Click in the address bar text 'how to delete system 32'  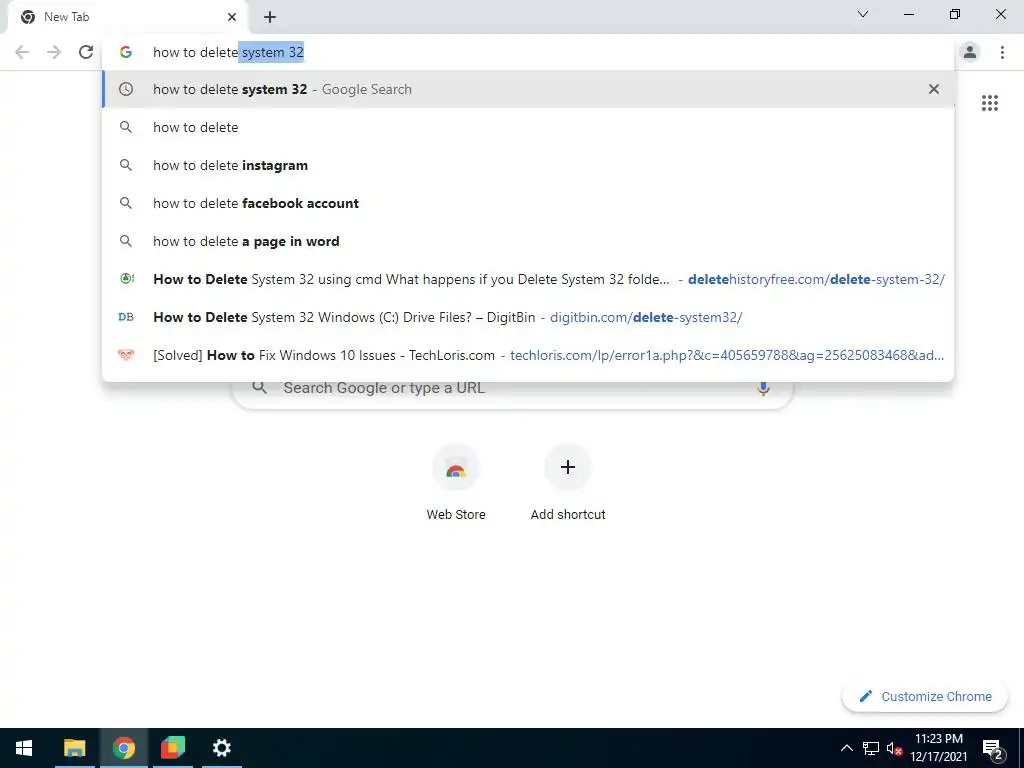point(229,52)
